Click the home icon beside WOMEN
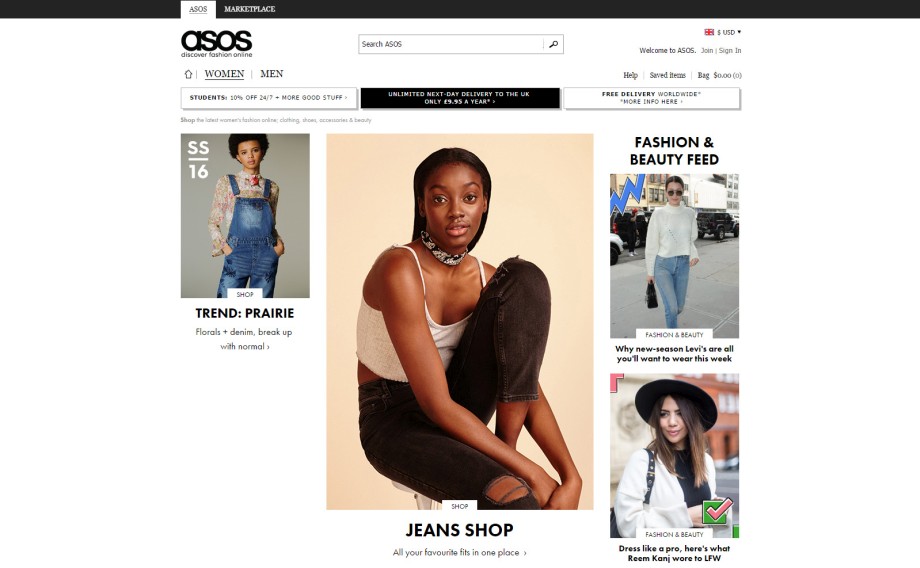 188,74
